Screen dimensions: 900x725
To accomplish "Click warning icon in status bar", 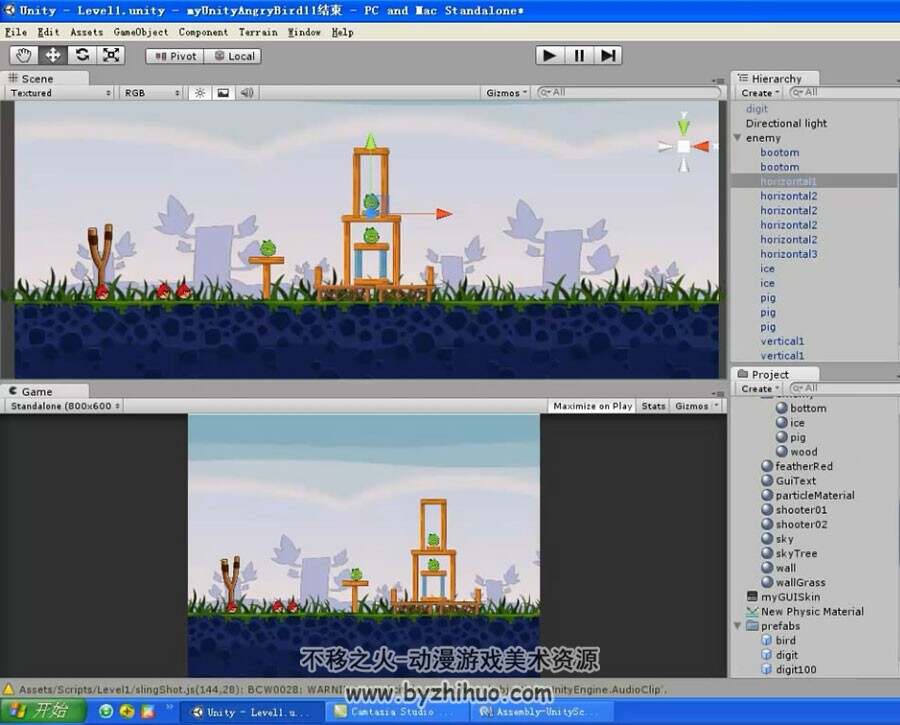I will (x=9, y=689).
